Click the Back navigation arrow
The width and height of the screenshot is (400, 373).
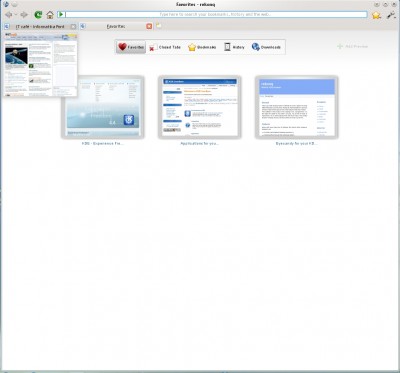tap(9, 15)
